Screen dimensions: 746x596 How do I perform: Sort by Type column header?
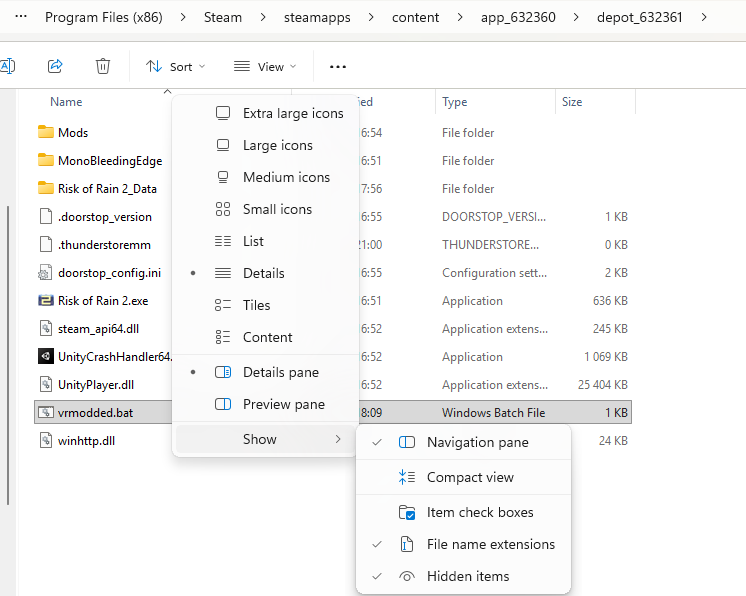[454, 102]
